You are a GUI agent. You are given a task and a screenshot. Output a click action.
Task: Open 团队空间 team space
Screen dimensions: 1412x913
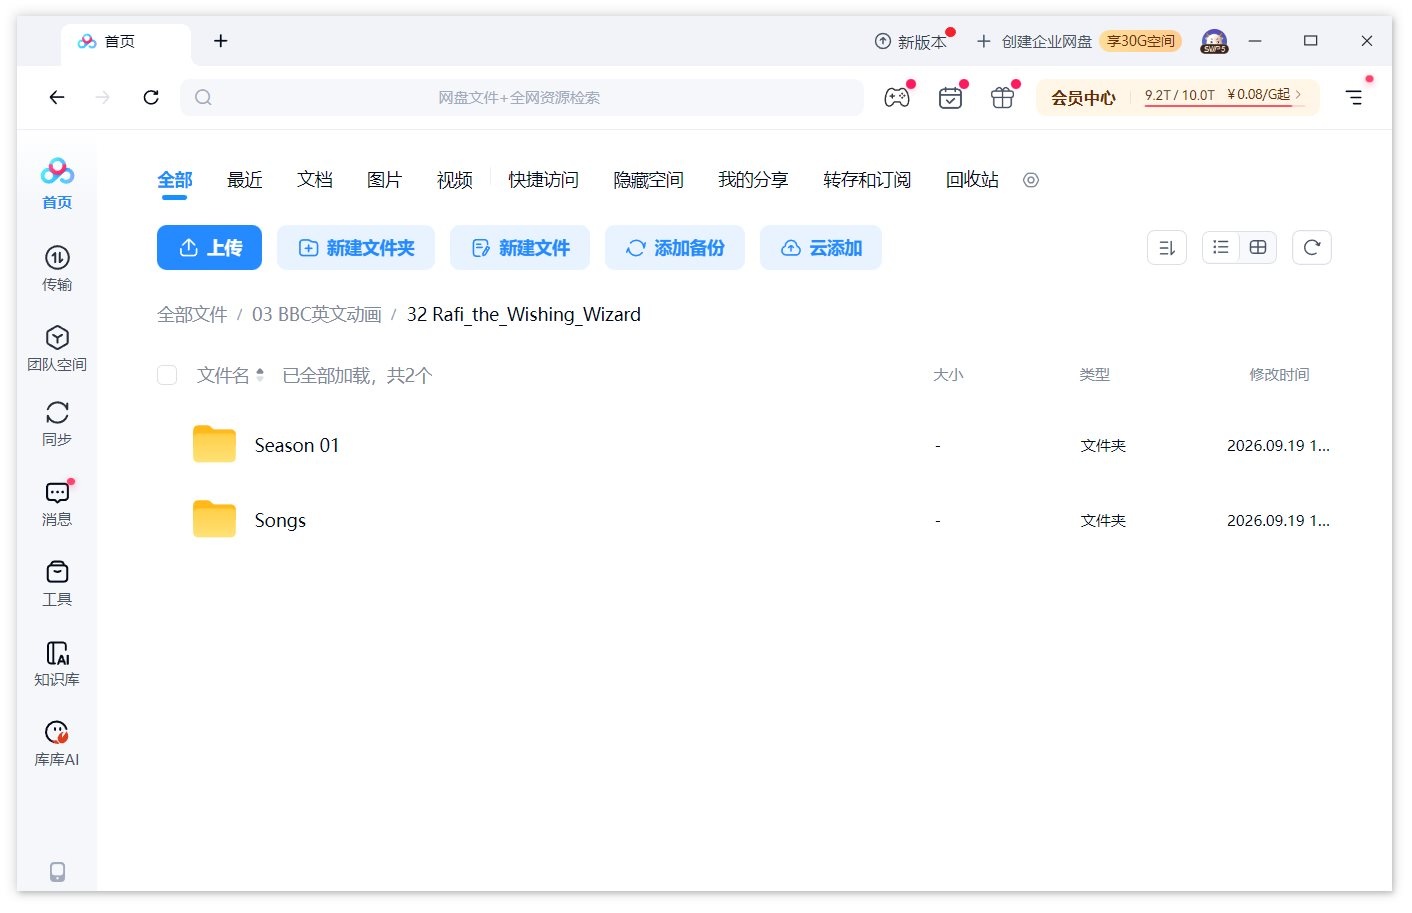pos(57,348)
